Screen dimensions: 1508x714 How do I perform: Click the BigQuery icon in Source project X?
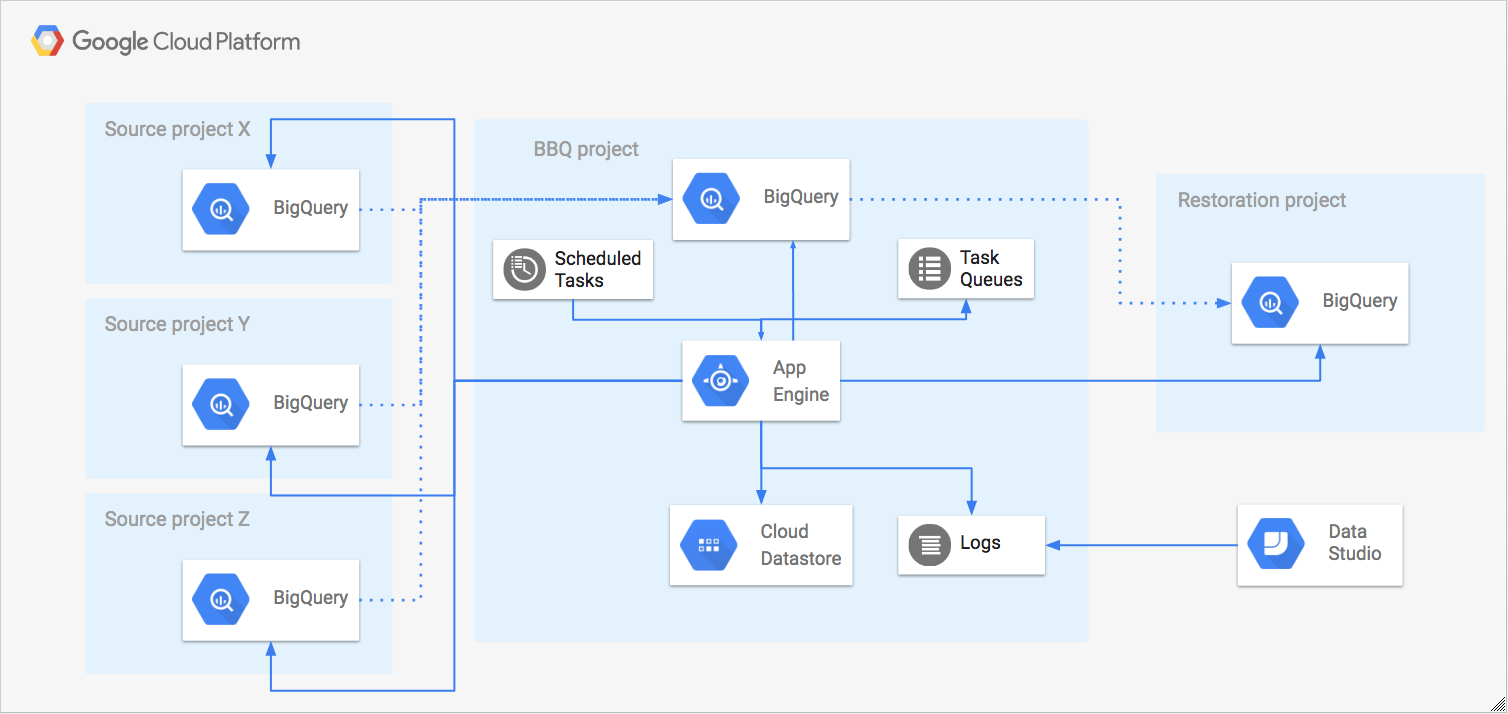pos(221,208)
